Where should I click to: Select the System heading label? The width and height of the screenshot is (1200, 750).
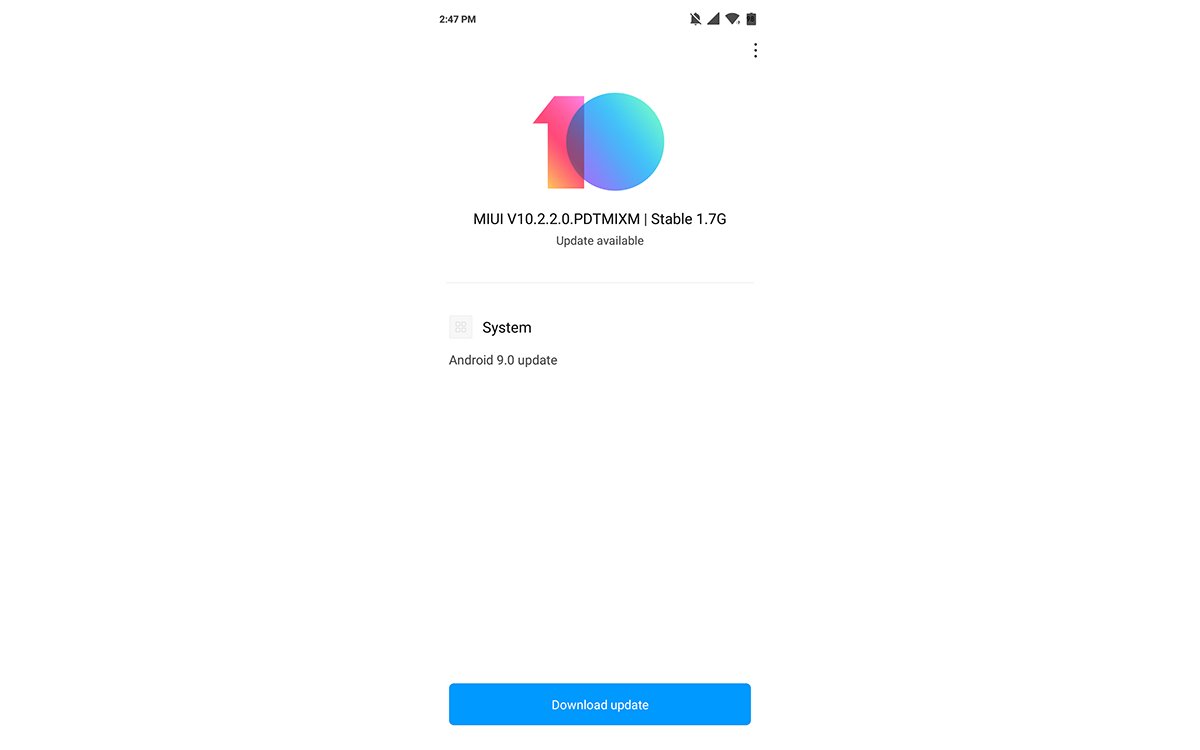[x=507, y=328]
